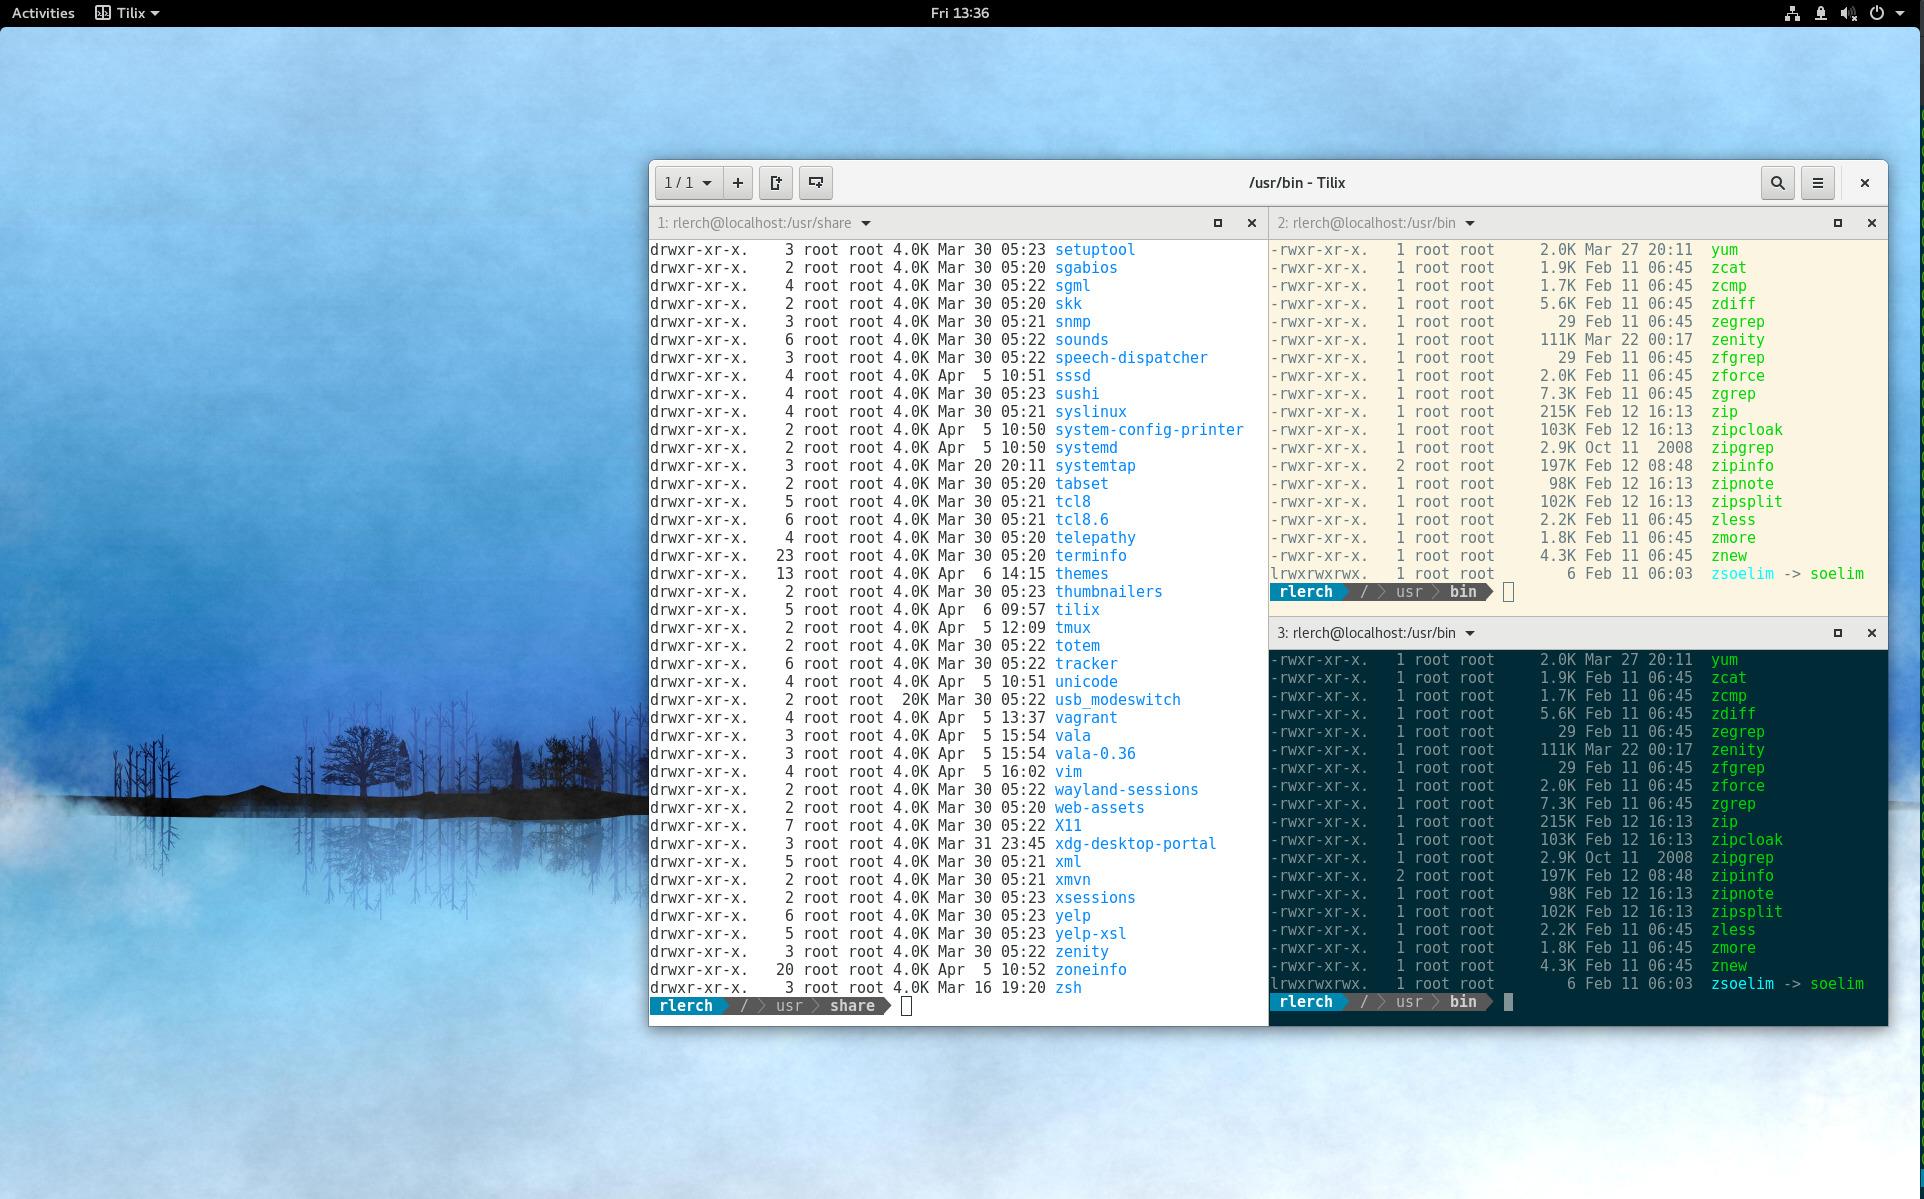Toggle maximize terminal pane 2
Screen dimensions: 1924x1199
tap(1836, 222)
